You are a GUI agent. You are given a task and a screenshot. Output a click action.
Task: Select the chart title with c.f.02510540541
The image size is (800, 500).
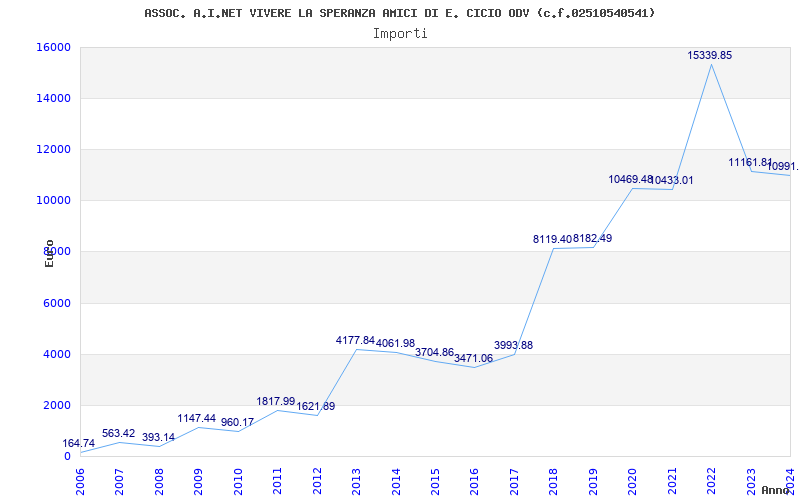[x=399, y=13]
